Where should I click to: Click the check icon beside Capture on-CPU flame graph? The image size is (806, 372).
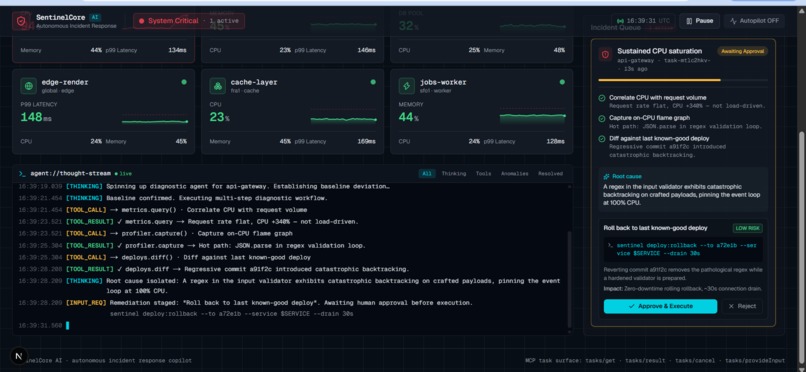click(602, 118)
